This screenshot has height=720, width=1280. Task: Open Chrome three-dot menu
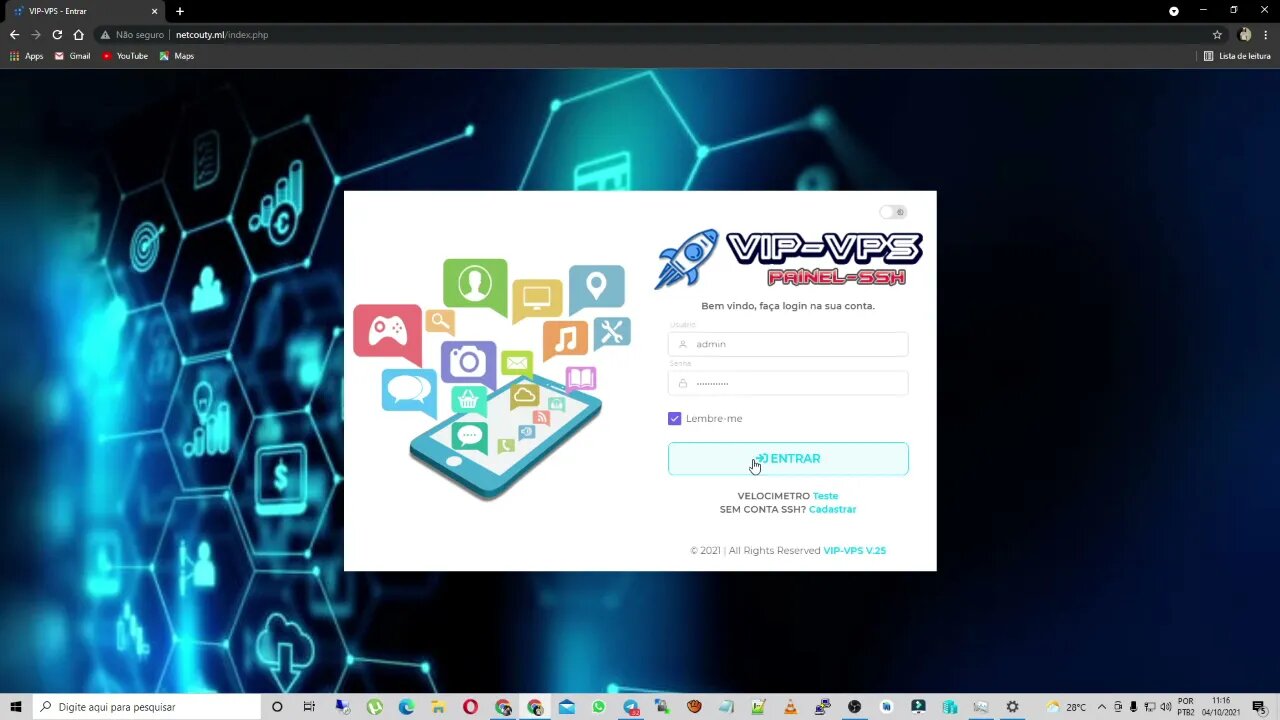[1266, 35]
